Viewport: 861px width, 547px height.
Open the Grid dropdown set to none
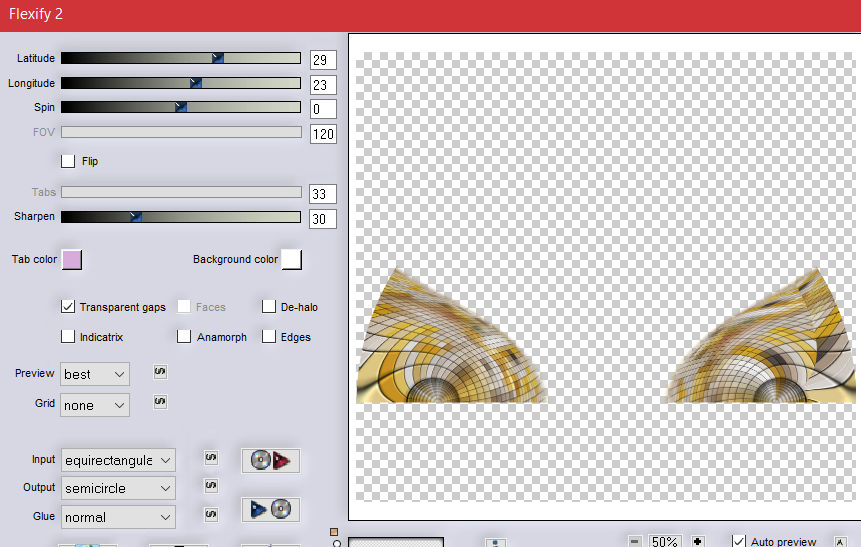(95, 405)
